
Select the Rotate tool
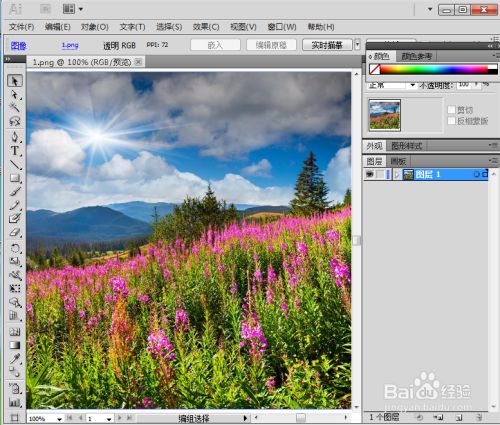pos(15,248)
